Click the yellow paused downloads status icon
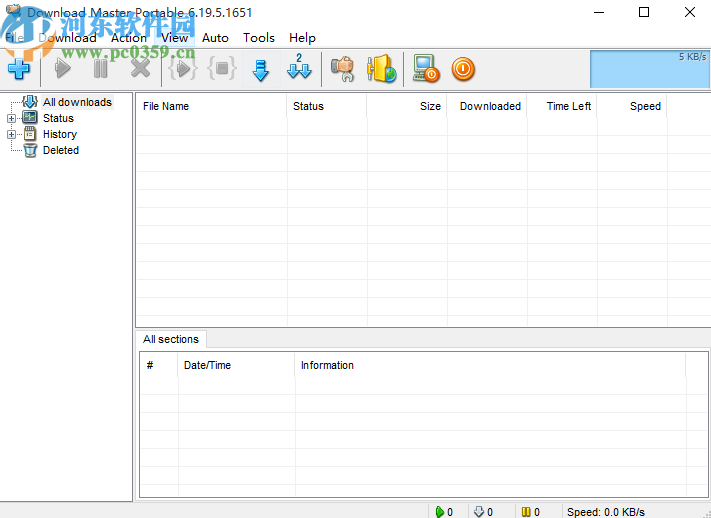Viewport: 711px width, 518px height. pyautogui.click(x=526, y=512)
